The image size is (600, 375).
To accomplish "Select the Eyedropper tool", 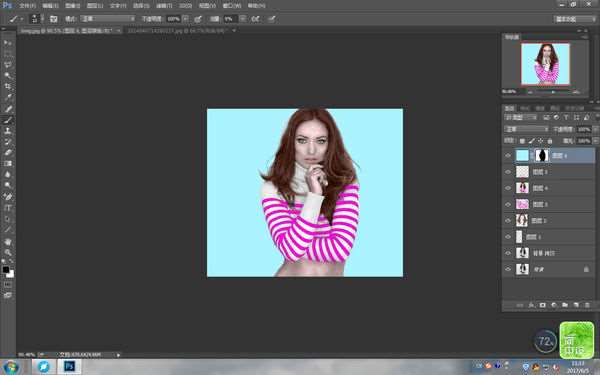I will click(8, 98).
